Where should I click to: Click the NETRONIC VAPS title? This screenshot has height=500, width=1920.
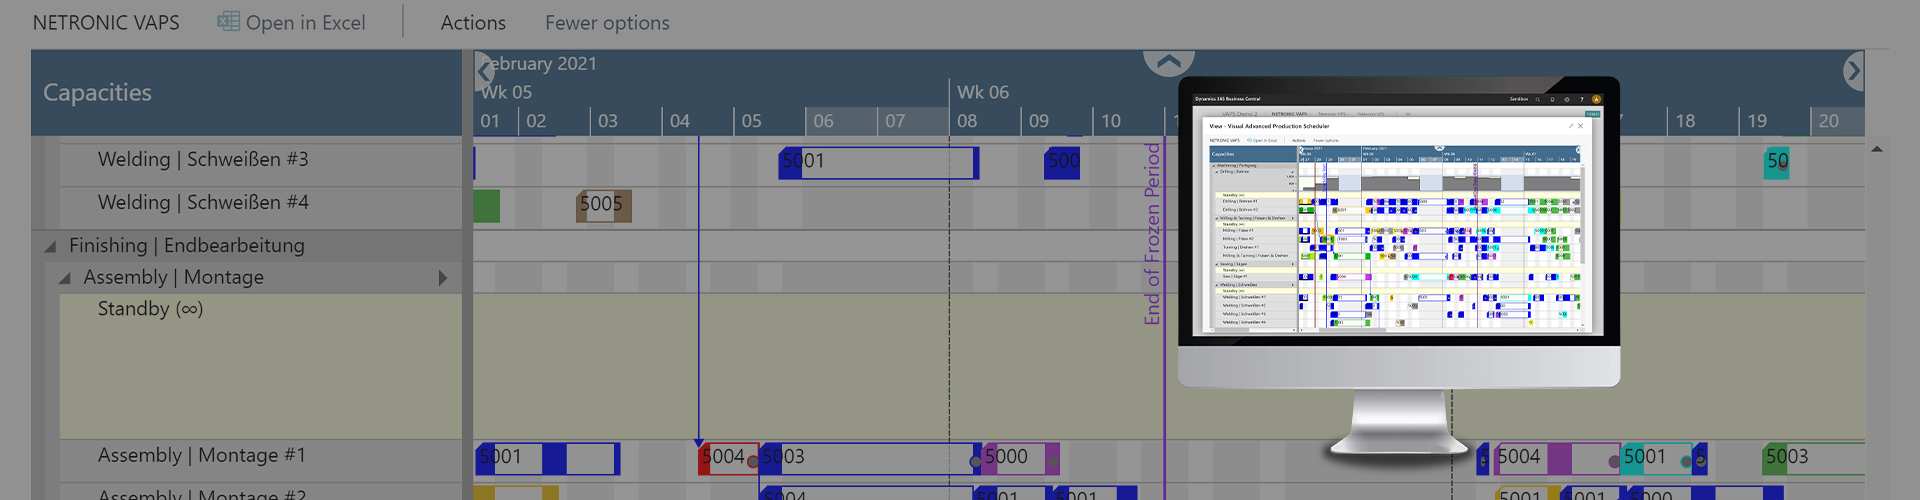pyautogui.click(x=106, y=22)
